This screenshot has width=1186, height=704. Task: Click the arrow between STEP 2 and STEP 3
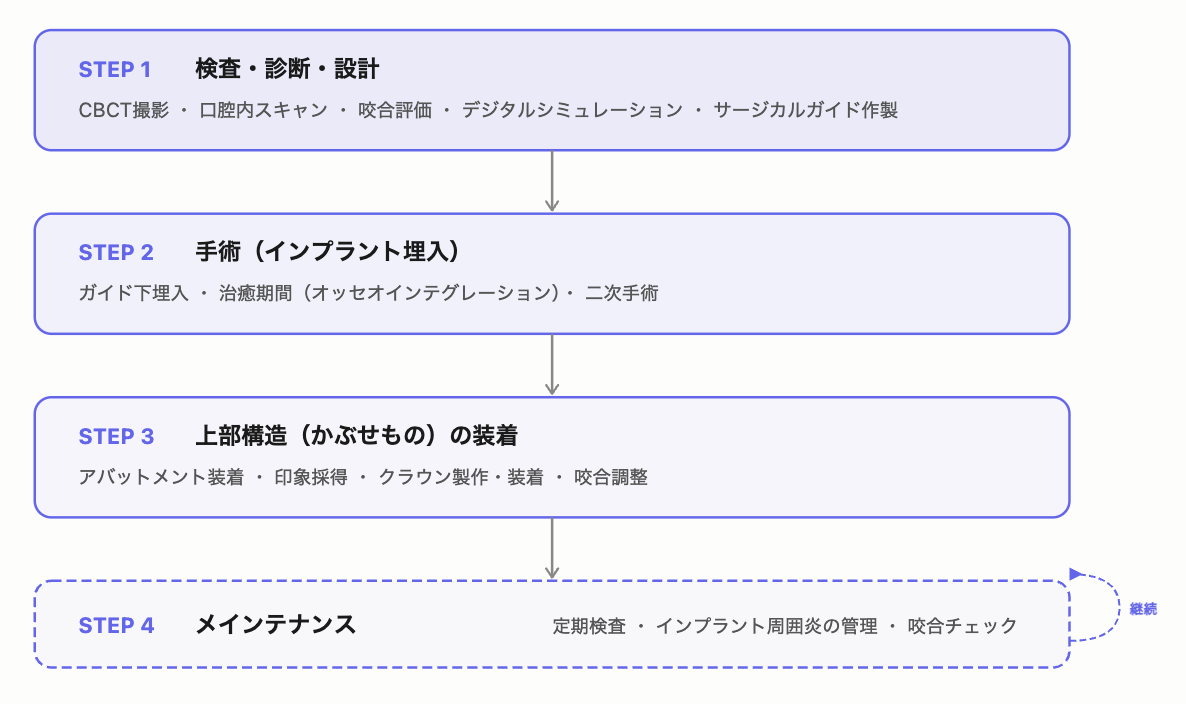[552, 364]
